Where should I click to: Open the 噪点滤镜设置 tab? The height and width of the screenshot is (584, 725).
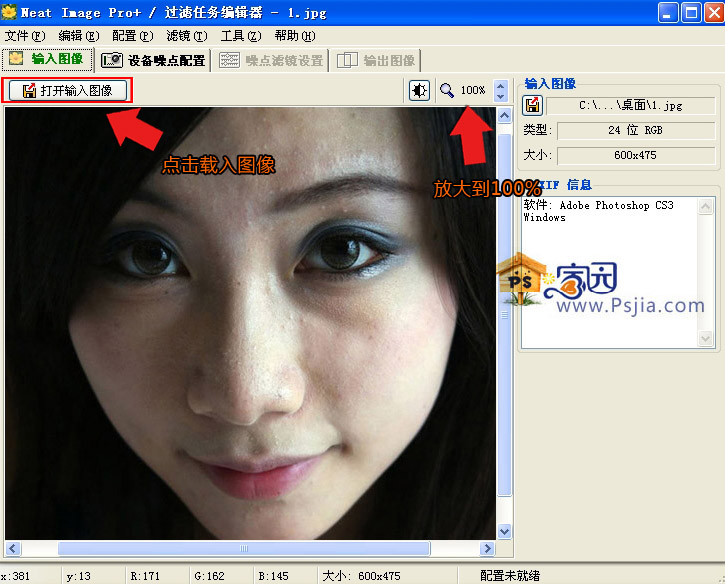[272, 60]
